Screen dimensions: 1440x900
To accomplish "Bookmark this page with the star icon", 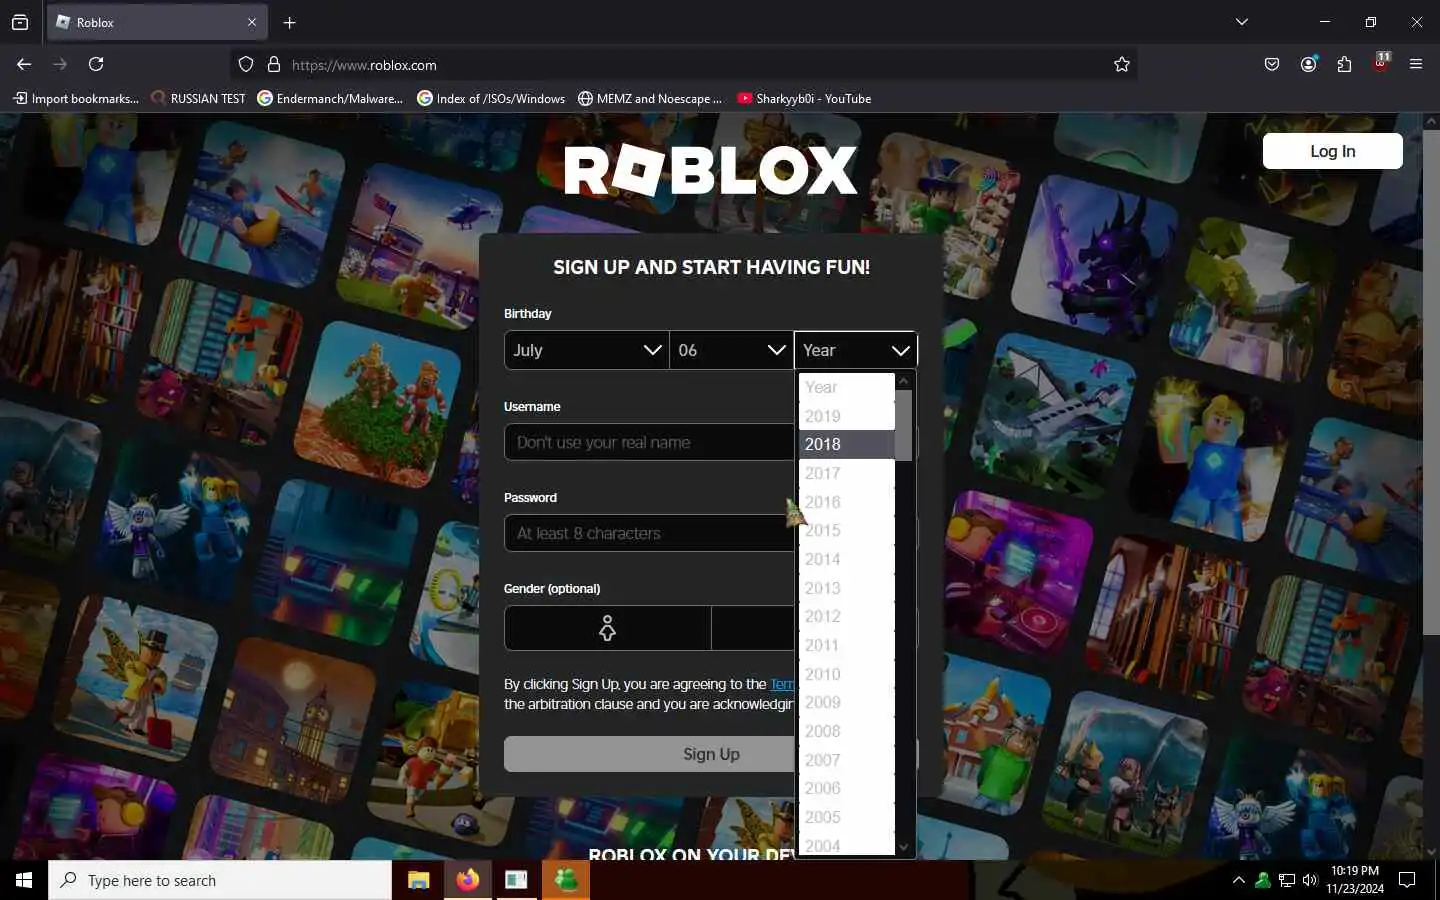I will [1122, 64].
